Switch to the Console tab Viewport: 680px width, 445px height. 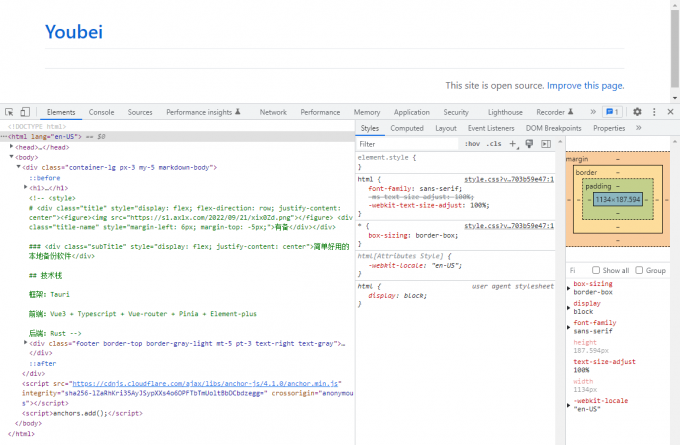click(x=101, y=112)
